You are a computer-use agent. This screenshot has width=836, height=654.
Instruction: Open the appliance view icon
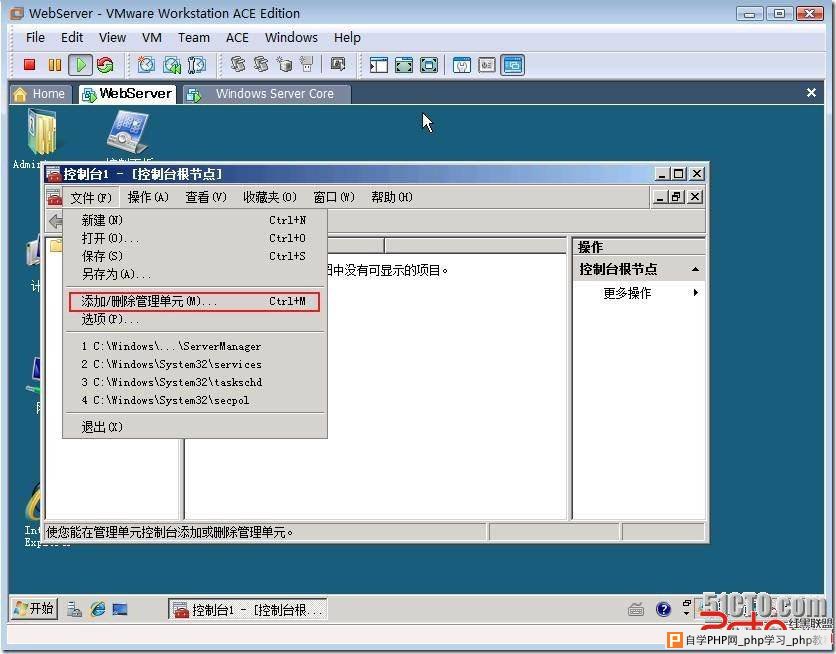(487, 66)
